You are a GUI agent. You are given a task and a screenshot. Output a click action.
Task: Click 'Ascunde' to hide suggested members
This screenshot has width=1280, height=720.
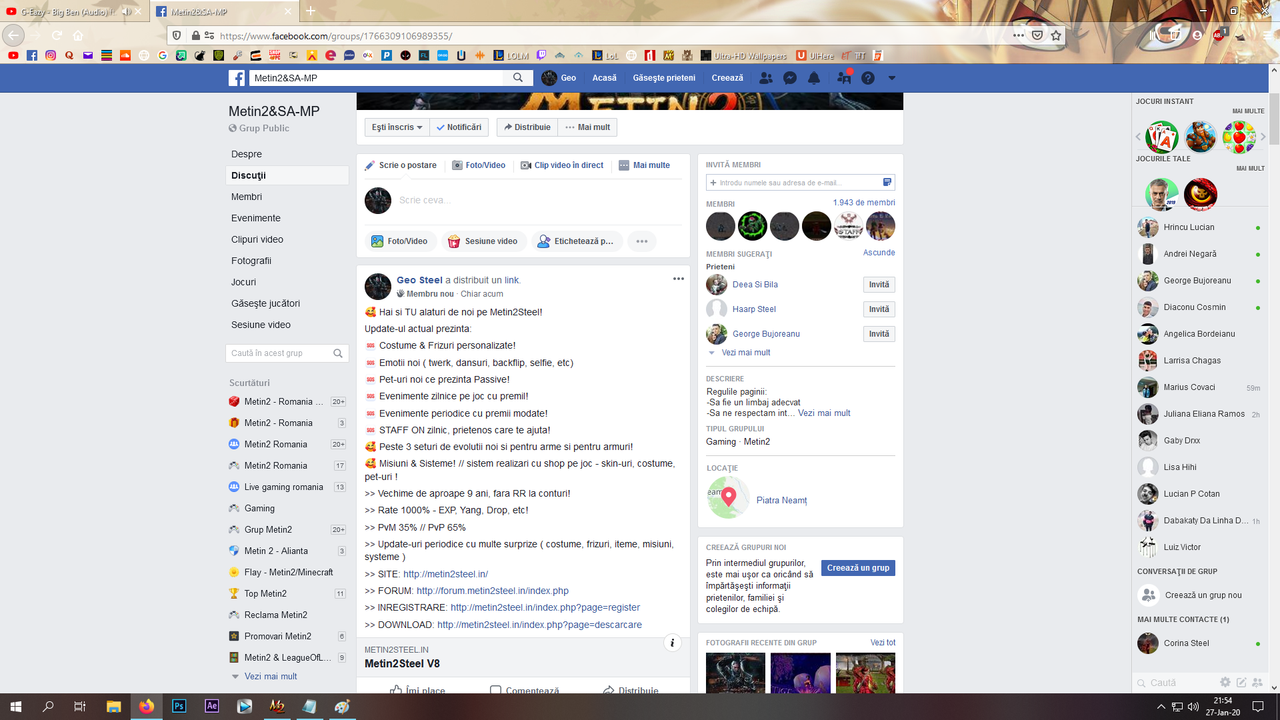(879, 253)
